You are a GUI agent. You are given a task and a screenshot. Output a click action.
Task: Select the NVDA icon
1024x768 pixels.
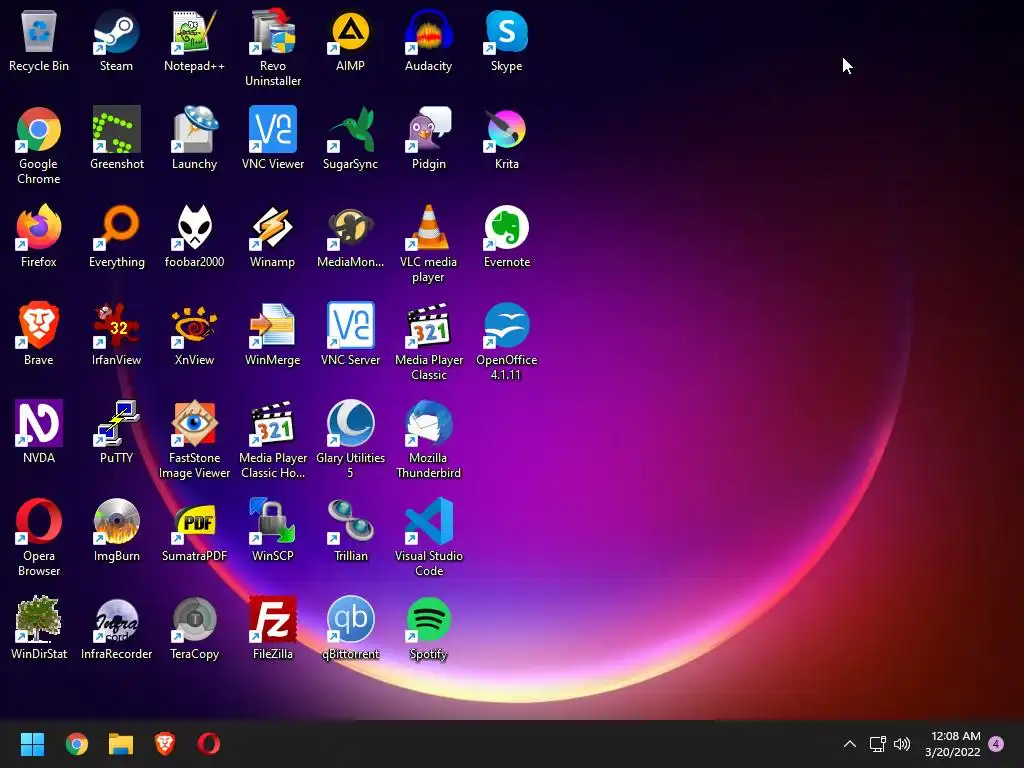tap(39, 424)
